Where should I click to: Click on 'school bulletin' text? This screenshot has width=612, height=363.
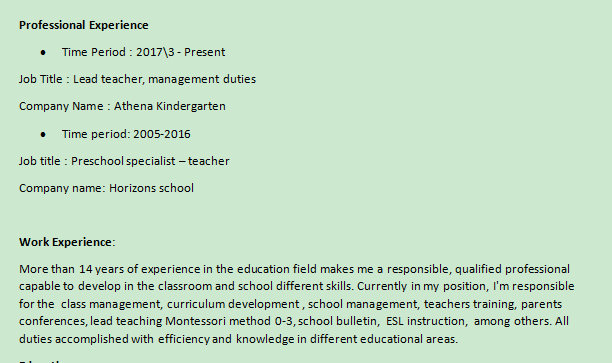[x=338, y=321]
